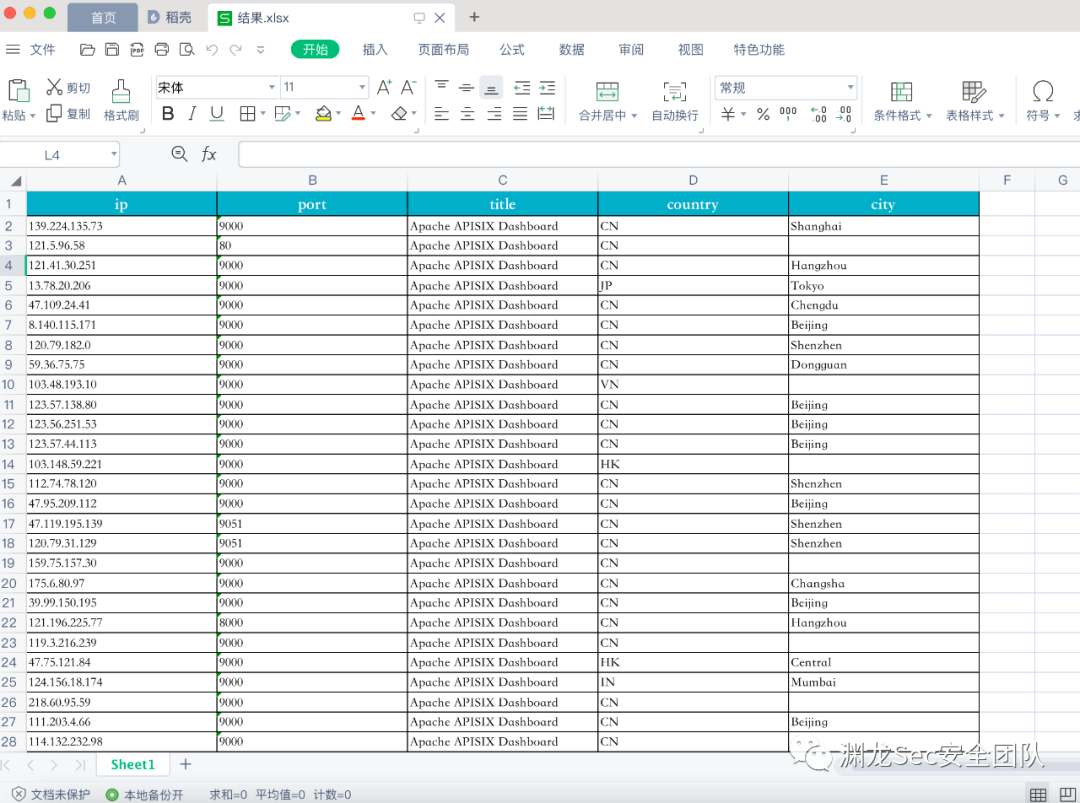Go to the 首页 home tab
The image size is (1080, 803).
coord(103,18)
